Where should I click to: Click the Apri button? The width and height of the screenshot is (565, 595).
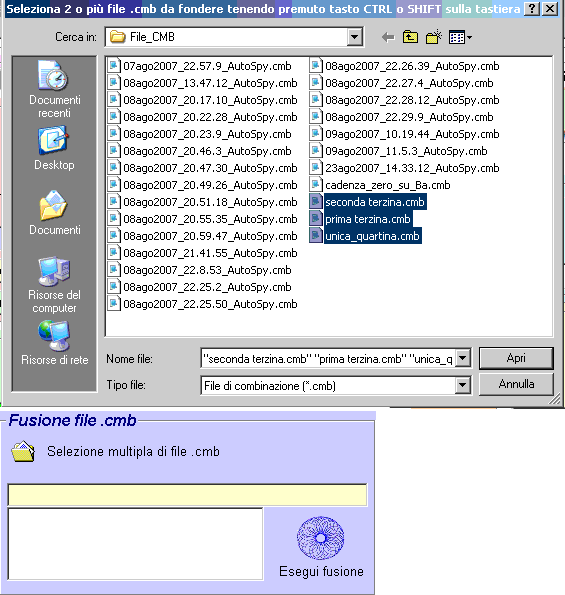(x=516, y=358)
